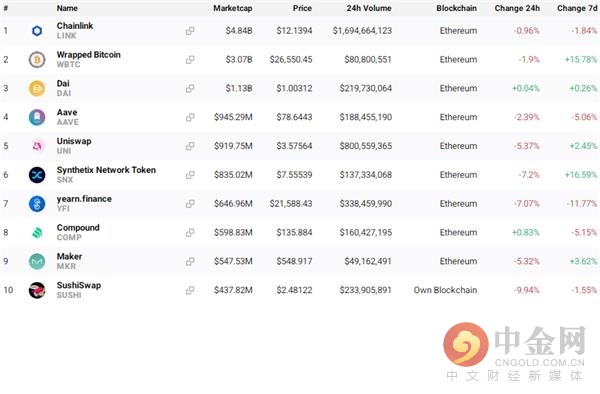Open external link icon for Chainlink row
Viewport: 600px width, 394px height.
pyautogui.click(x=190, y=31)
